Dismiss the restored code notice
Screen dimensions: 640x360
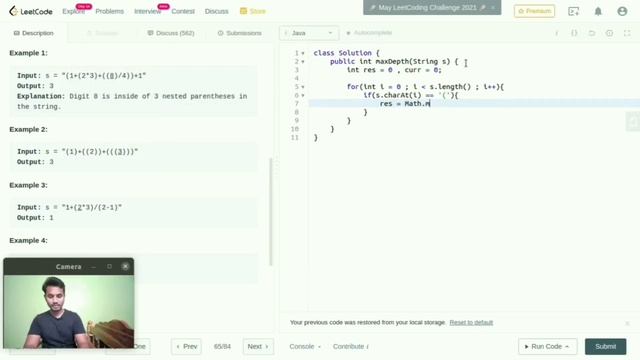(627, 323)
